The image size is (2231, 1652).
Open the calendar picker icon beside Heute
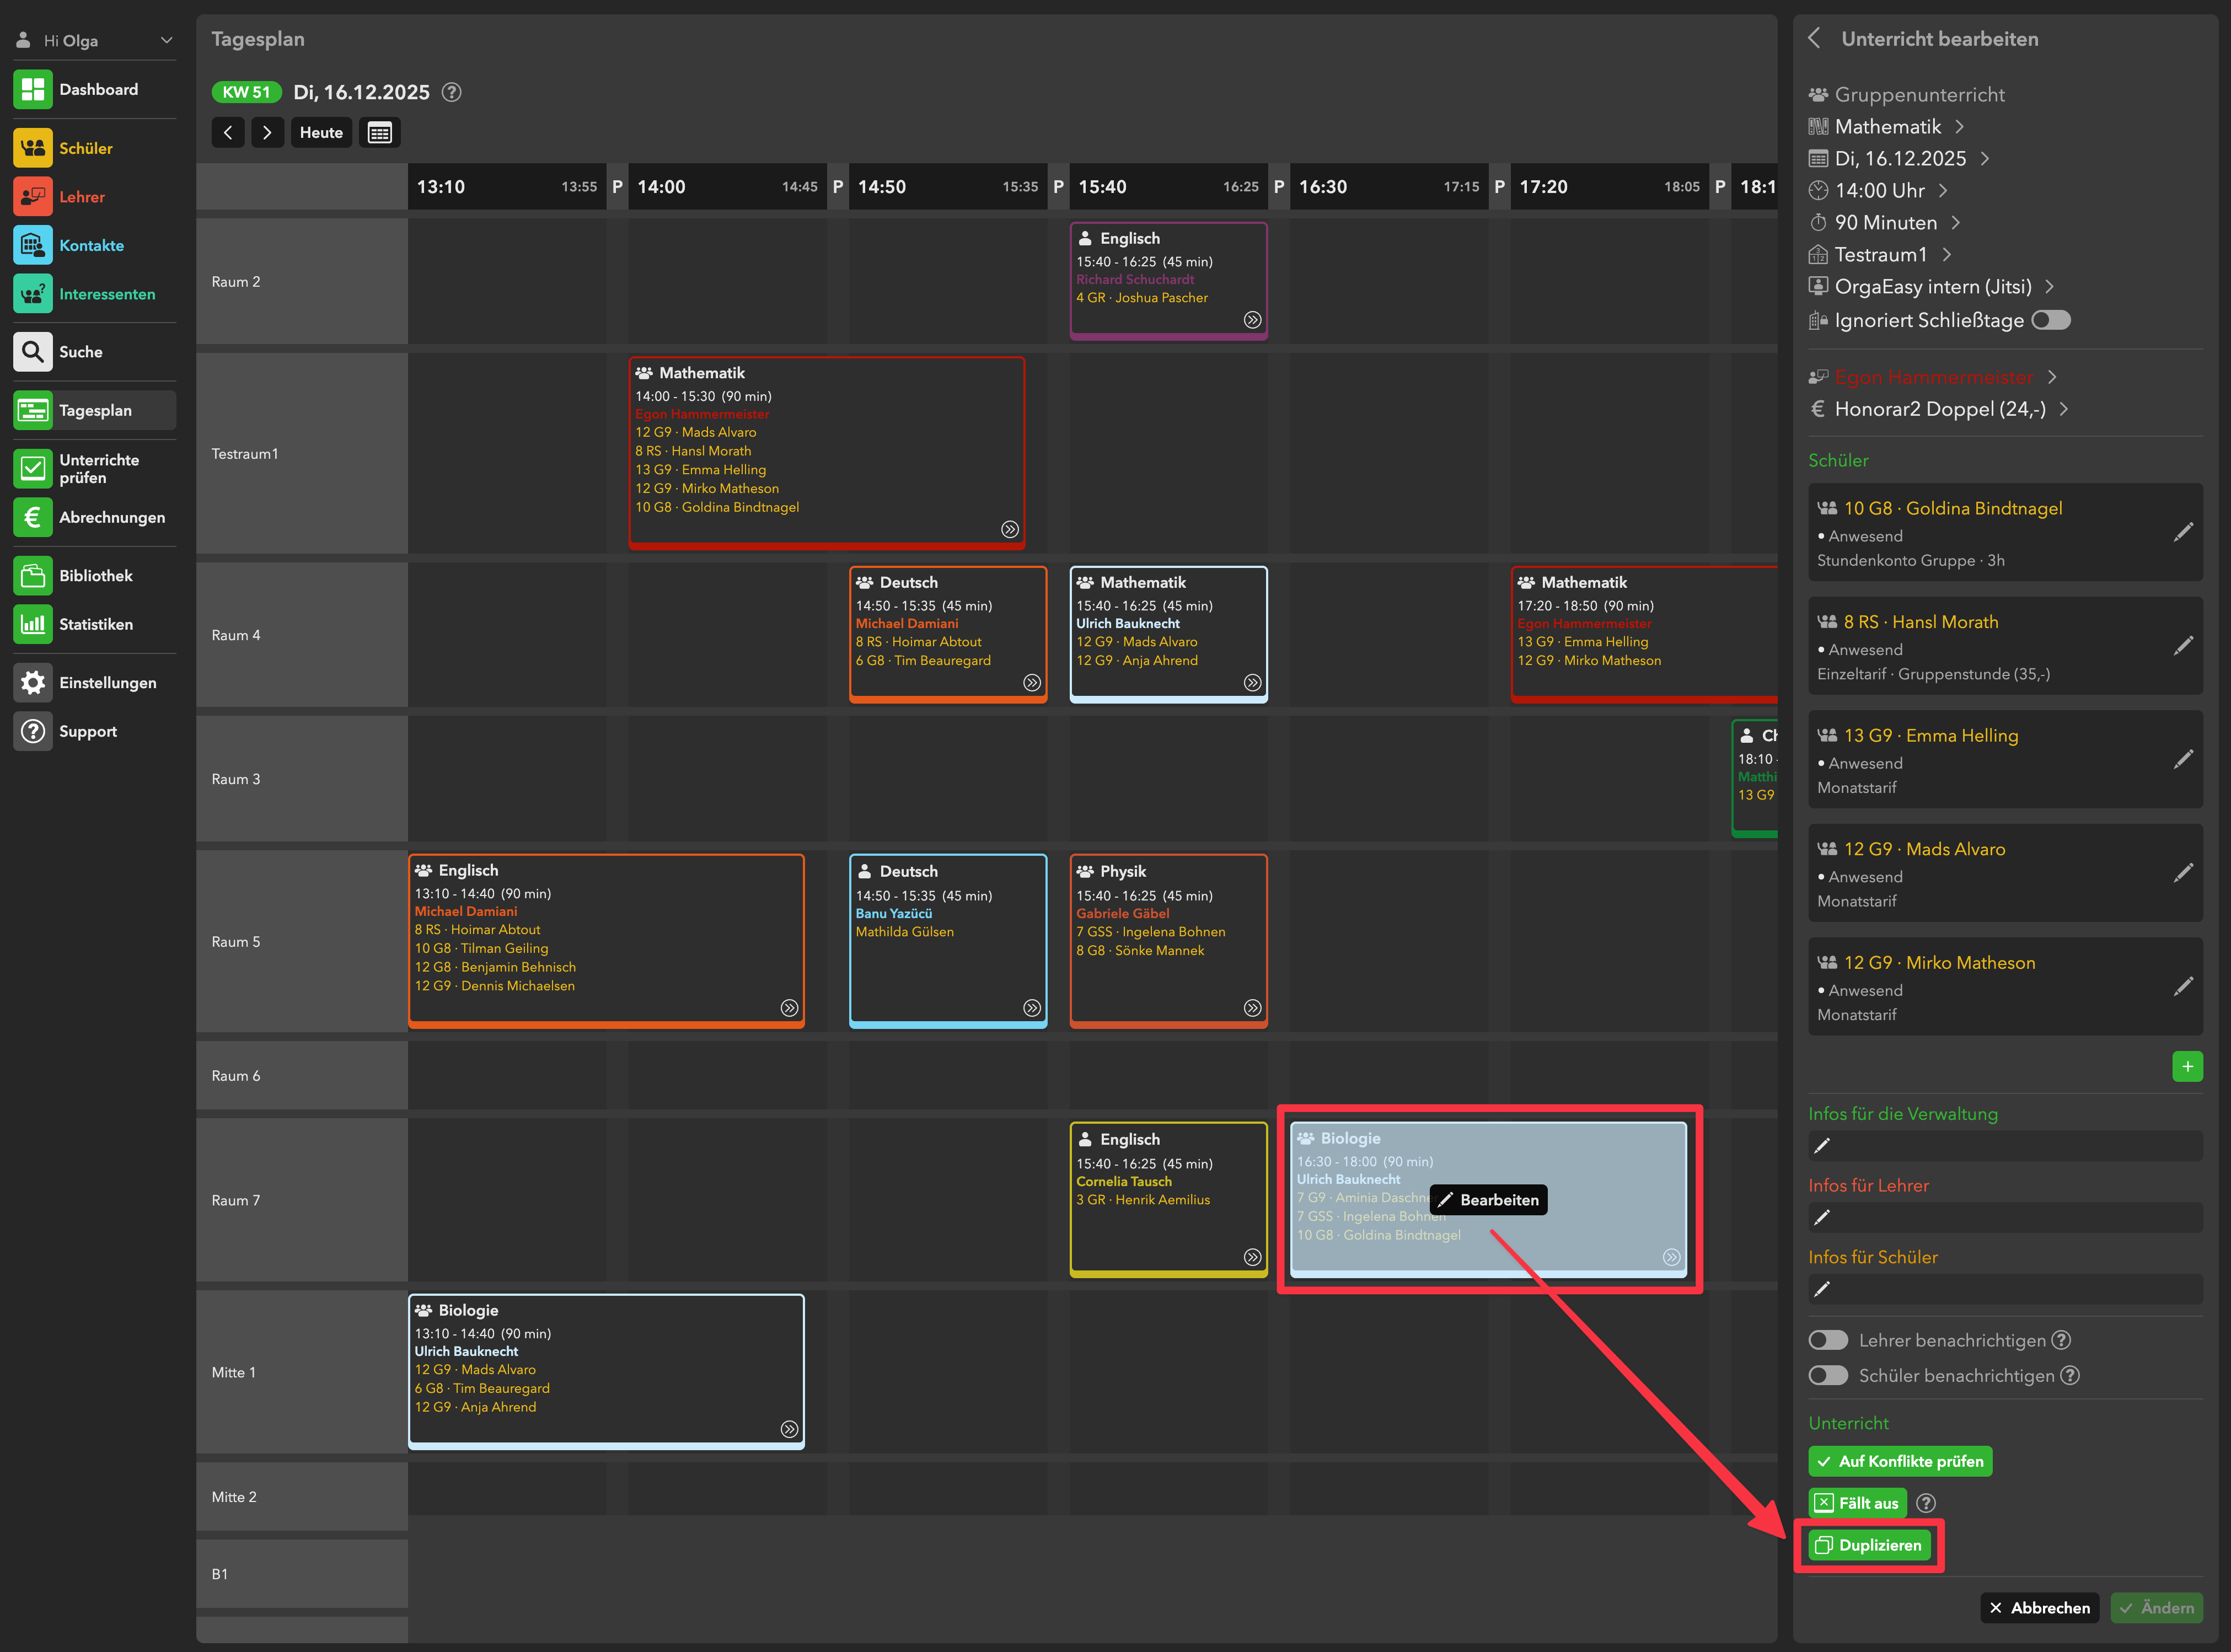(x=379, y=133)
